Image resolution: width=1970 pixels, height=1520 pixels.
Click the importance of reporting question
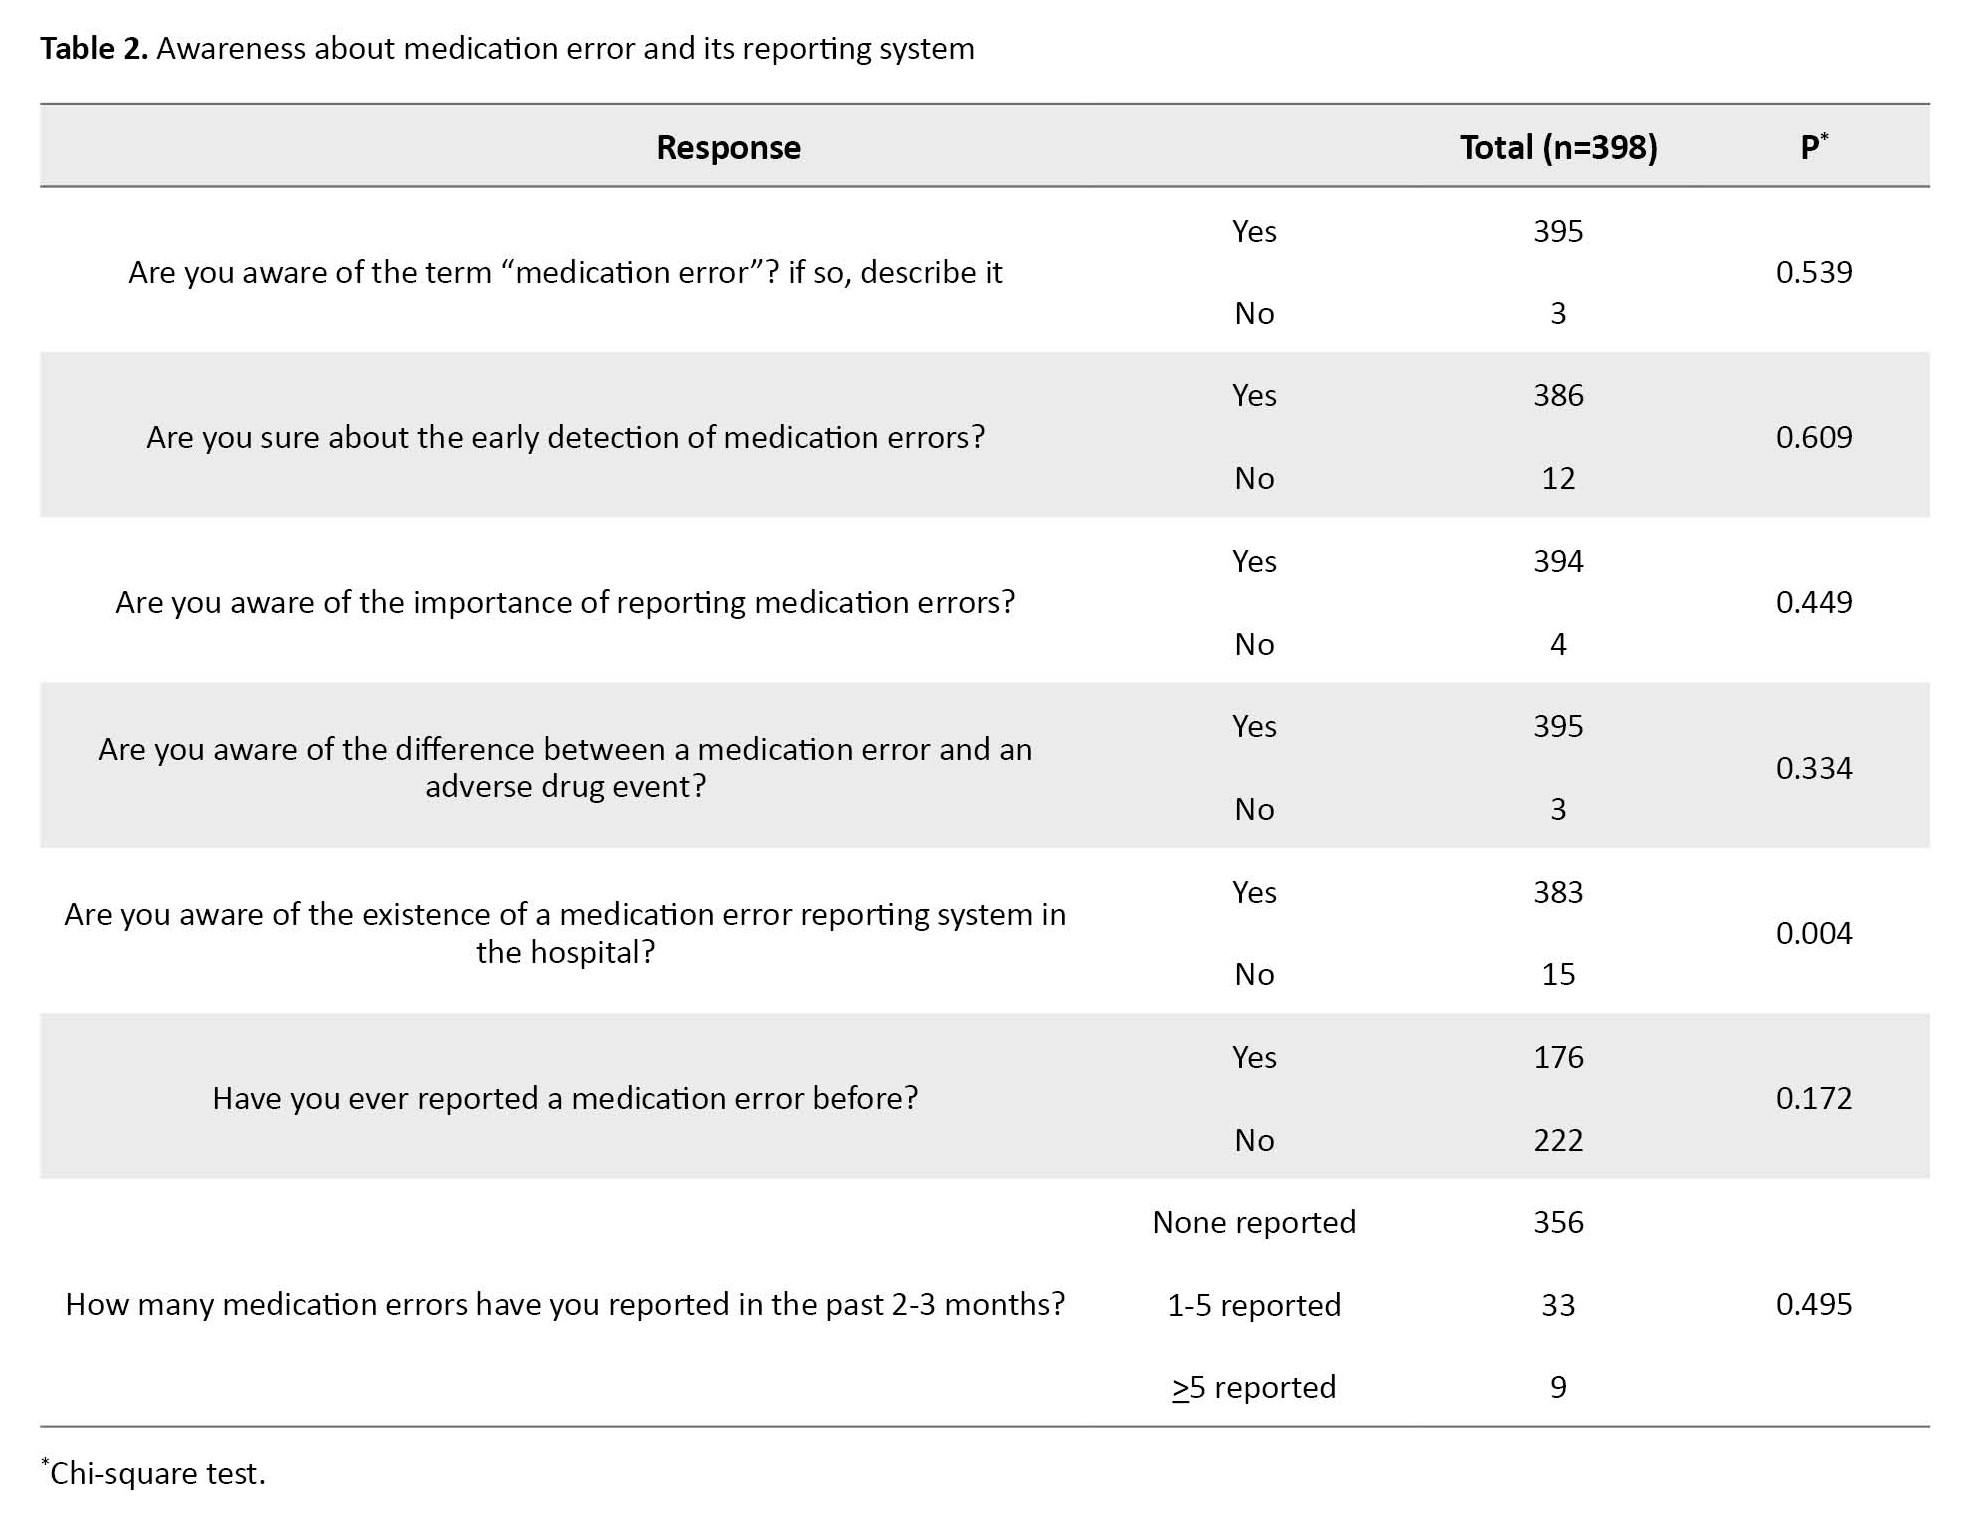pyautogui.click(x=565, y=602)
